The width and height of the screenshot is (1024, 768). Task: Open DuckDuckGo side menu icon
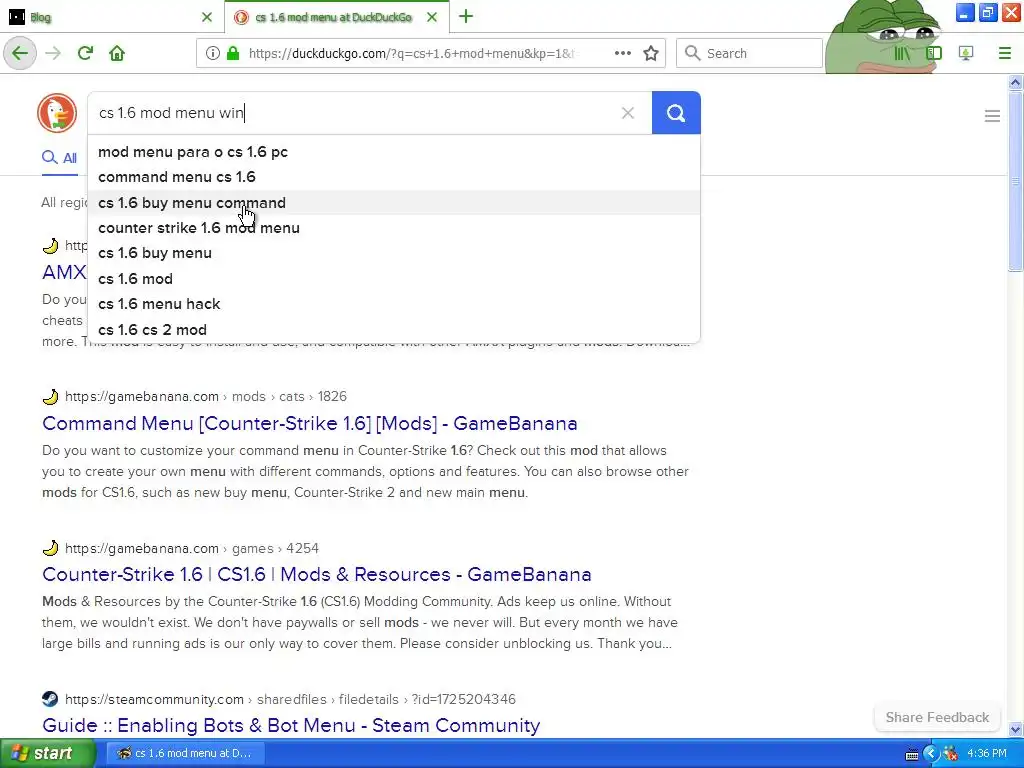pos(992,116)
